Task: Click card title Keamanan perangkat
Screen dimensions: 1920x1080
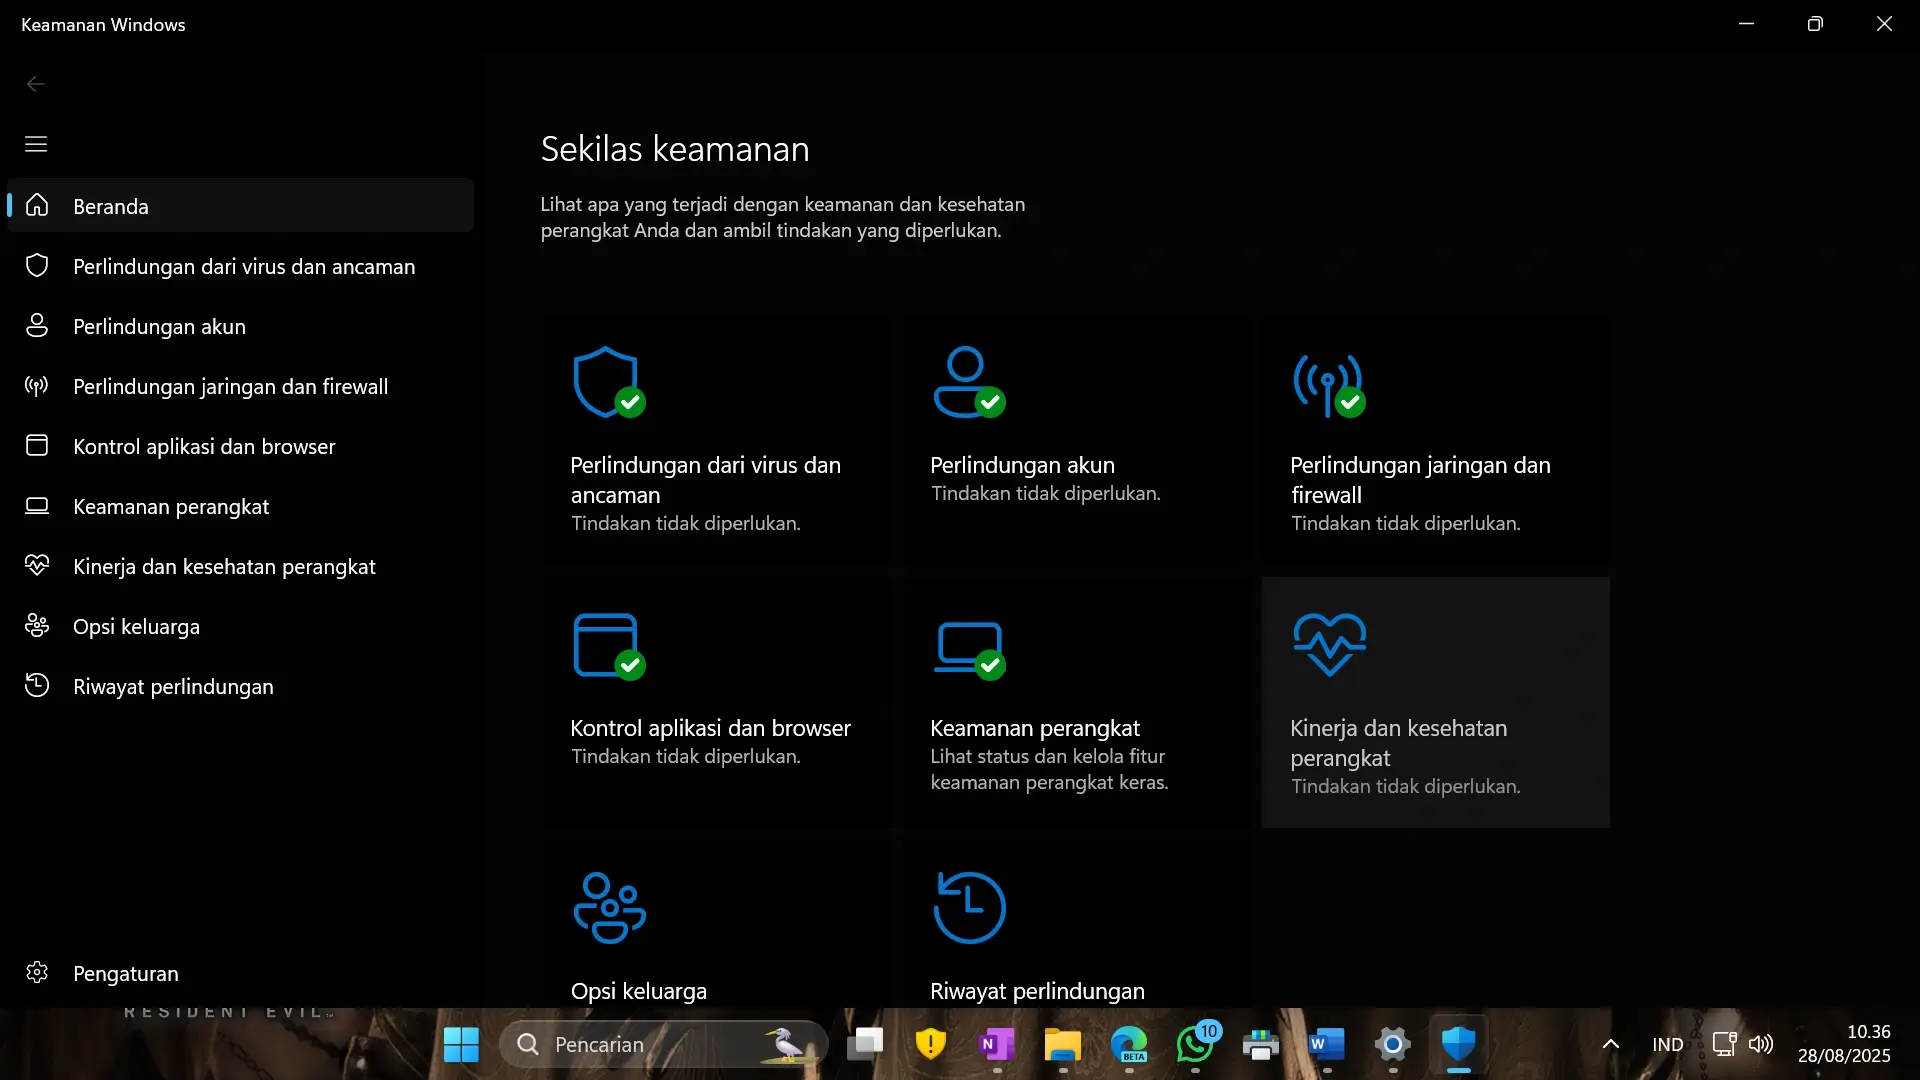Action: 1035,728
